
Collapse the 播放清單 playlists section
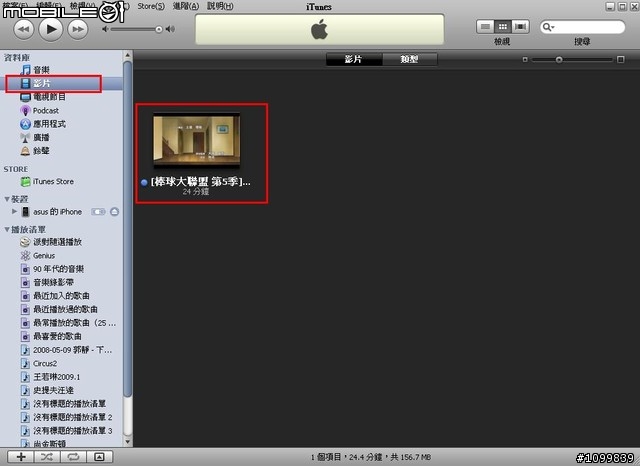[7, 230]
